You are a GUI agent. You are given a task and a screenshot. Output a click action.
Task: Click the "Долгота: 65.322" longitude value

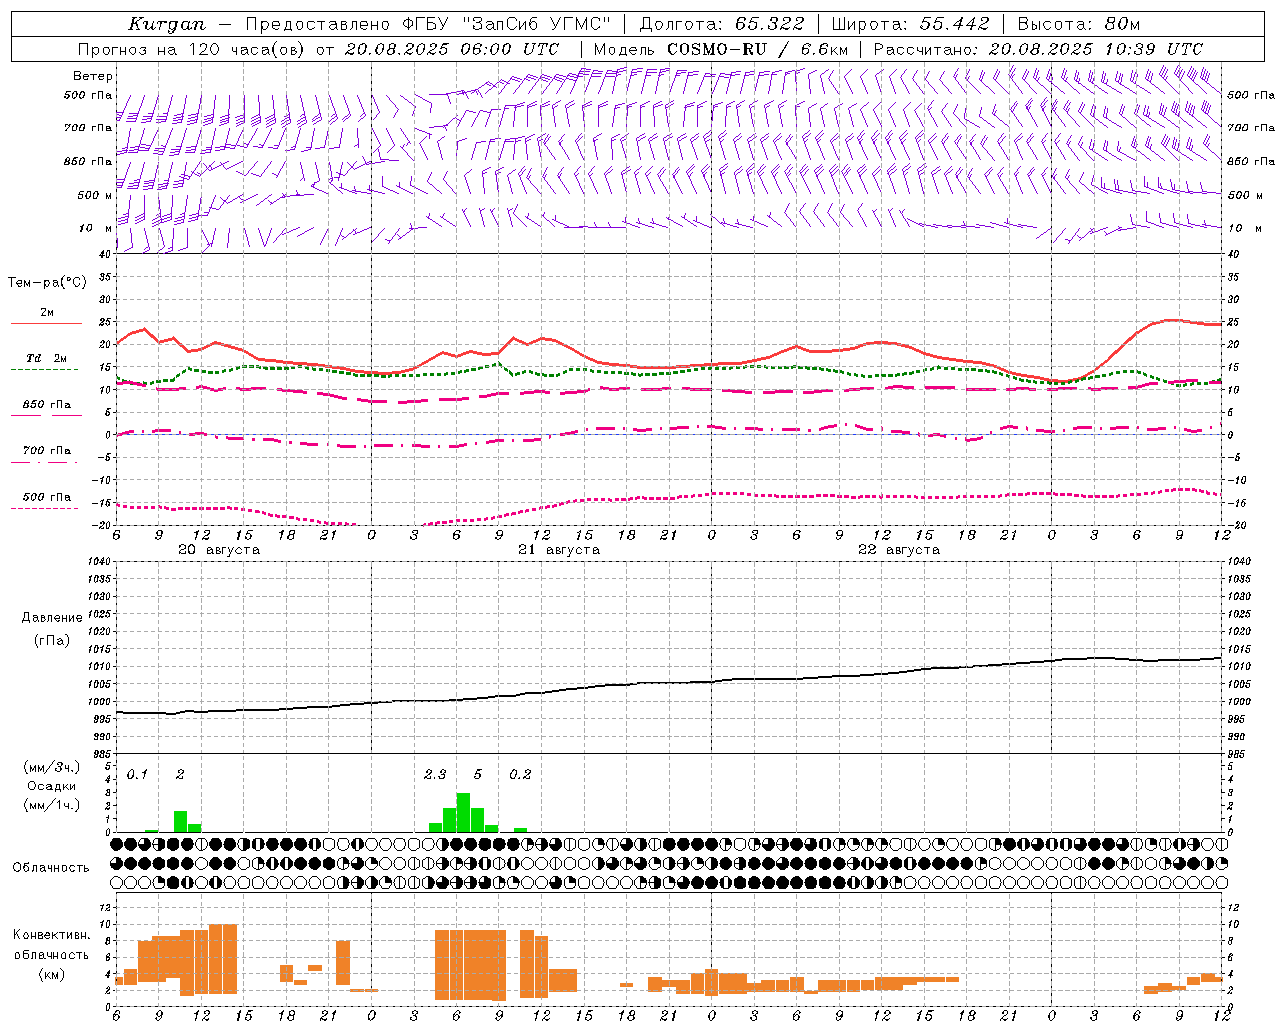click(723, 24)
